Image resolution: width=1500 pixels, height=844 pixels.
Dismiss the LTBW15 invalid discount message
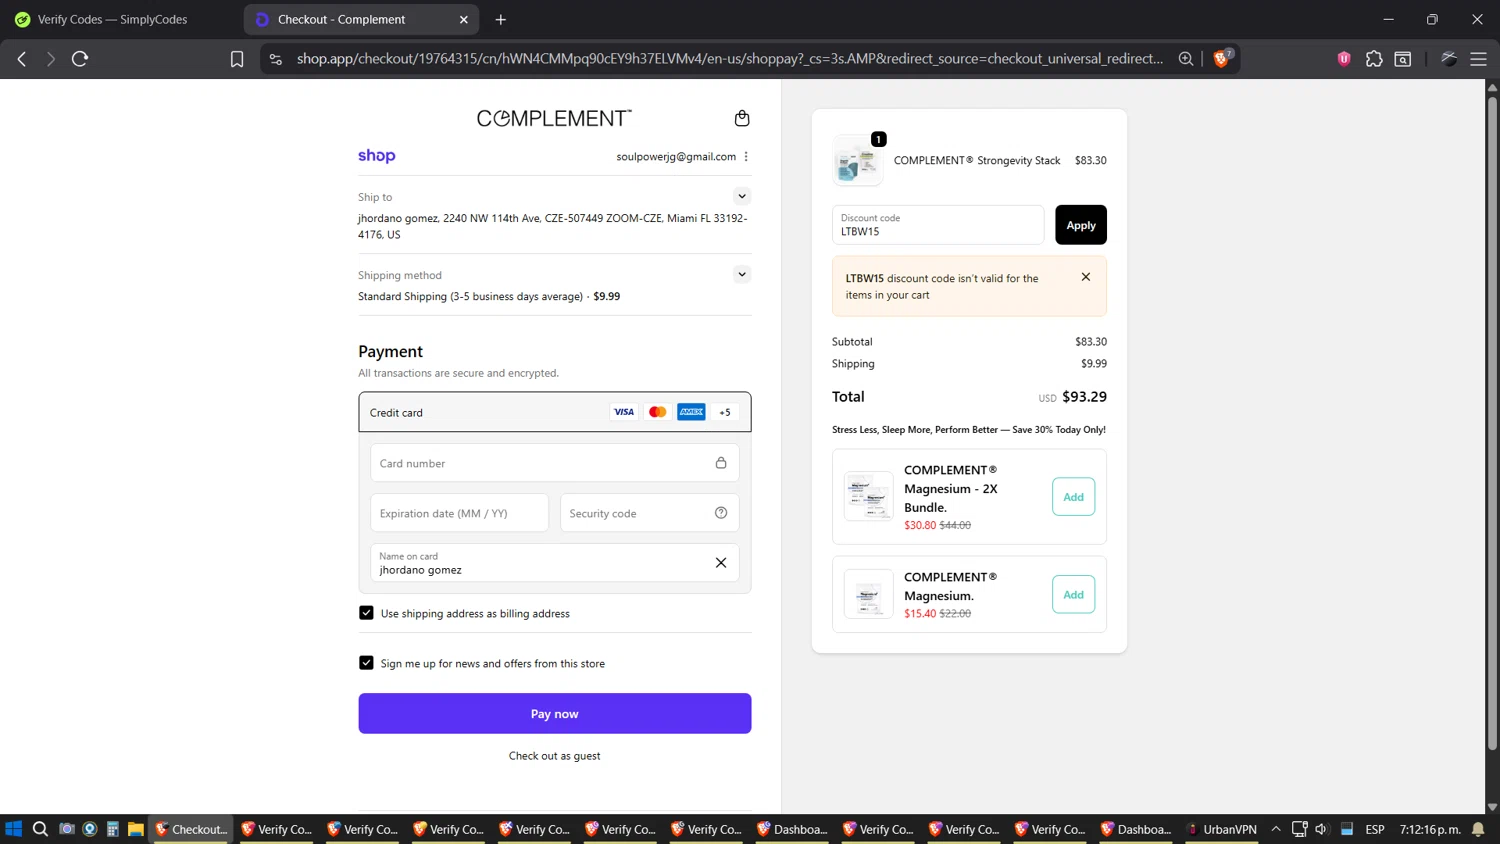1085,277
